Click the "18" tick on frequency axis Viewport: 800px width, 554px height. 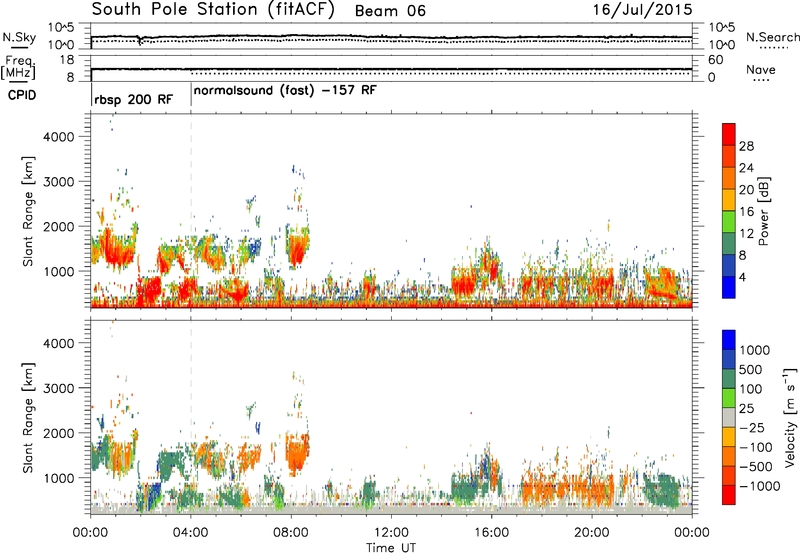[67, 60]
